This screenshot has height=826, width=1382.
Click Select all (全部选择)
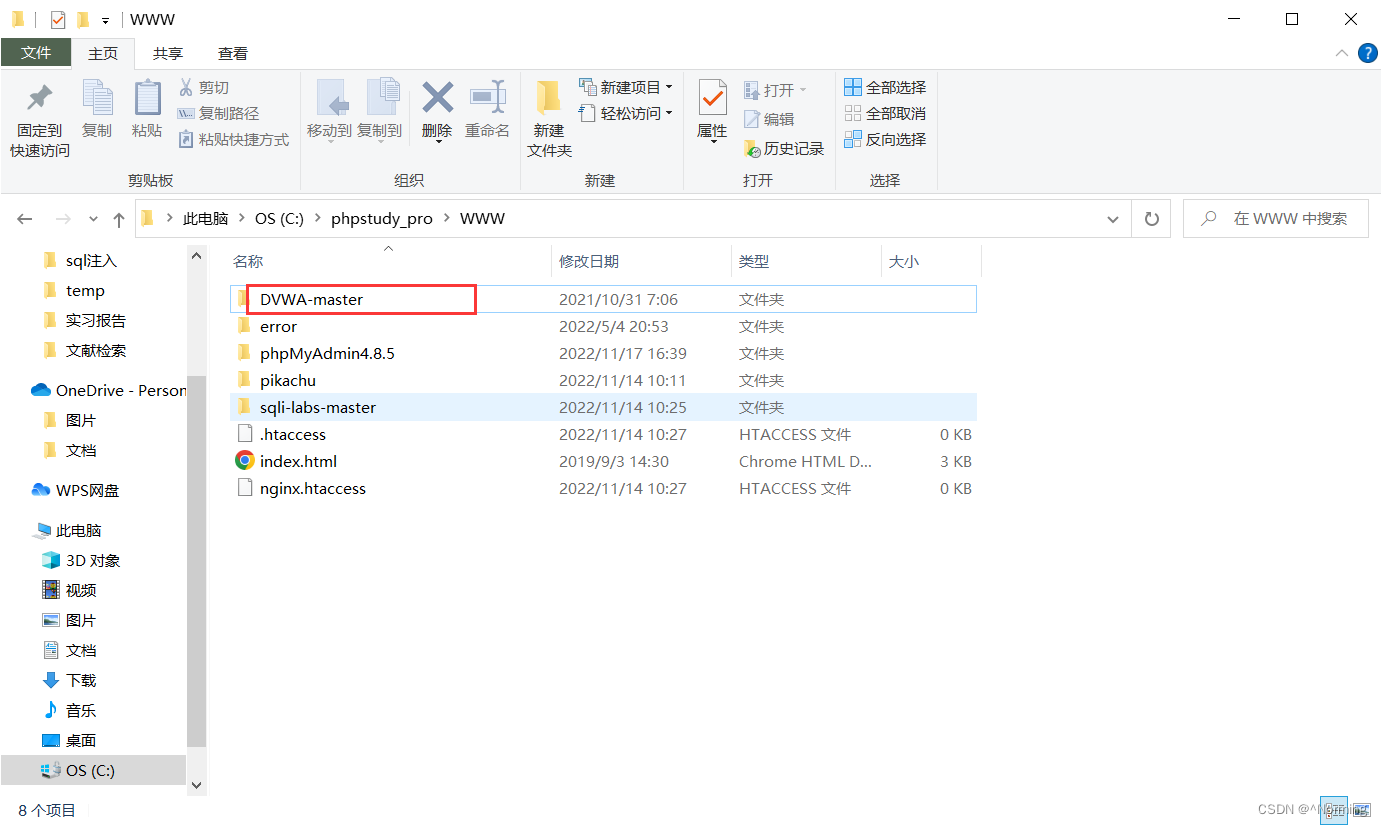[x=886, y=88]
